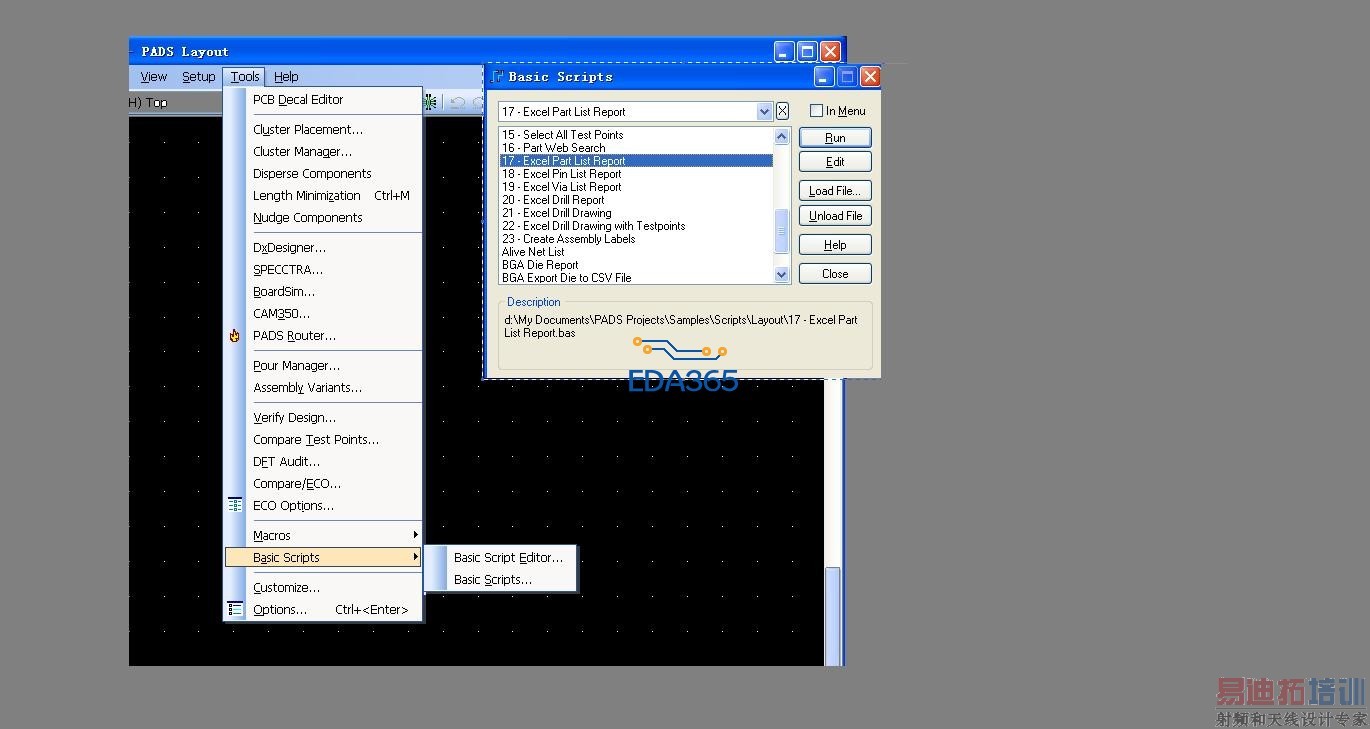The width and height of the screenshot is (1370, 729).
Task: Click the script list scrollbar thumb
Action: coord(782,230)
